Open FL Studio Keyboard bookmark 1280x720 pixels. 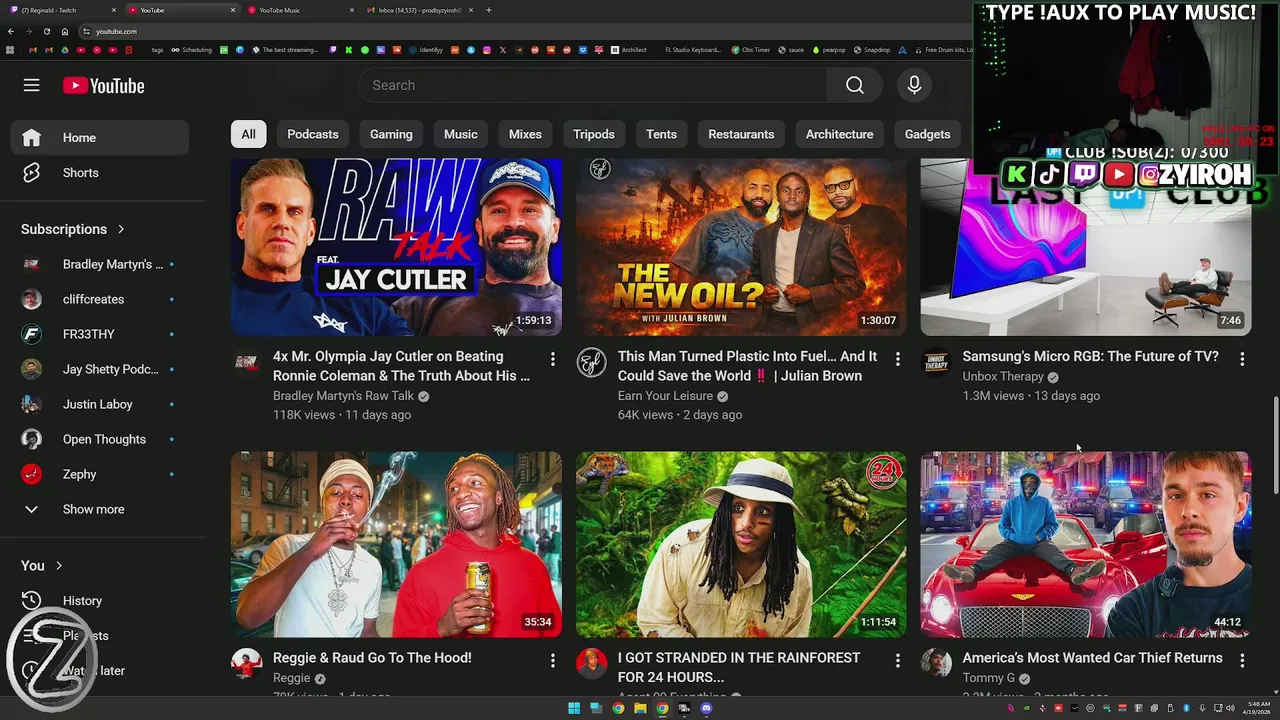[693, 50]
